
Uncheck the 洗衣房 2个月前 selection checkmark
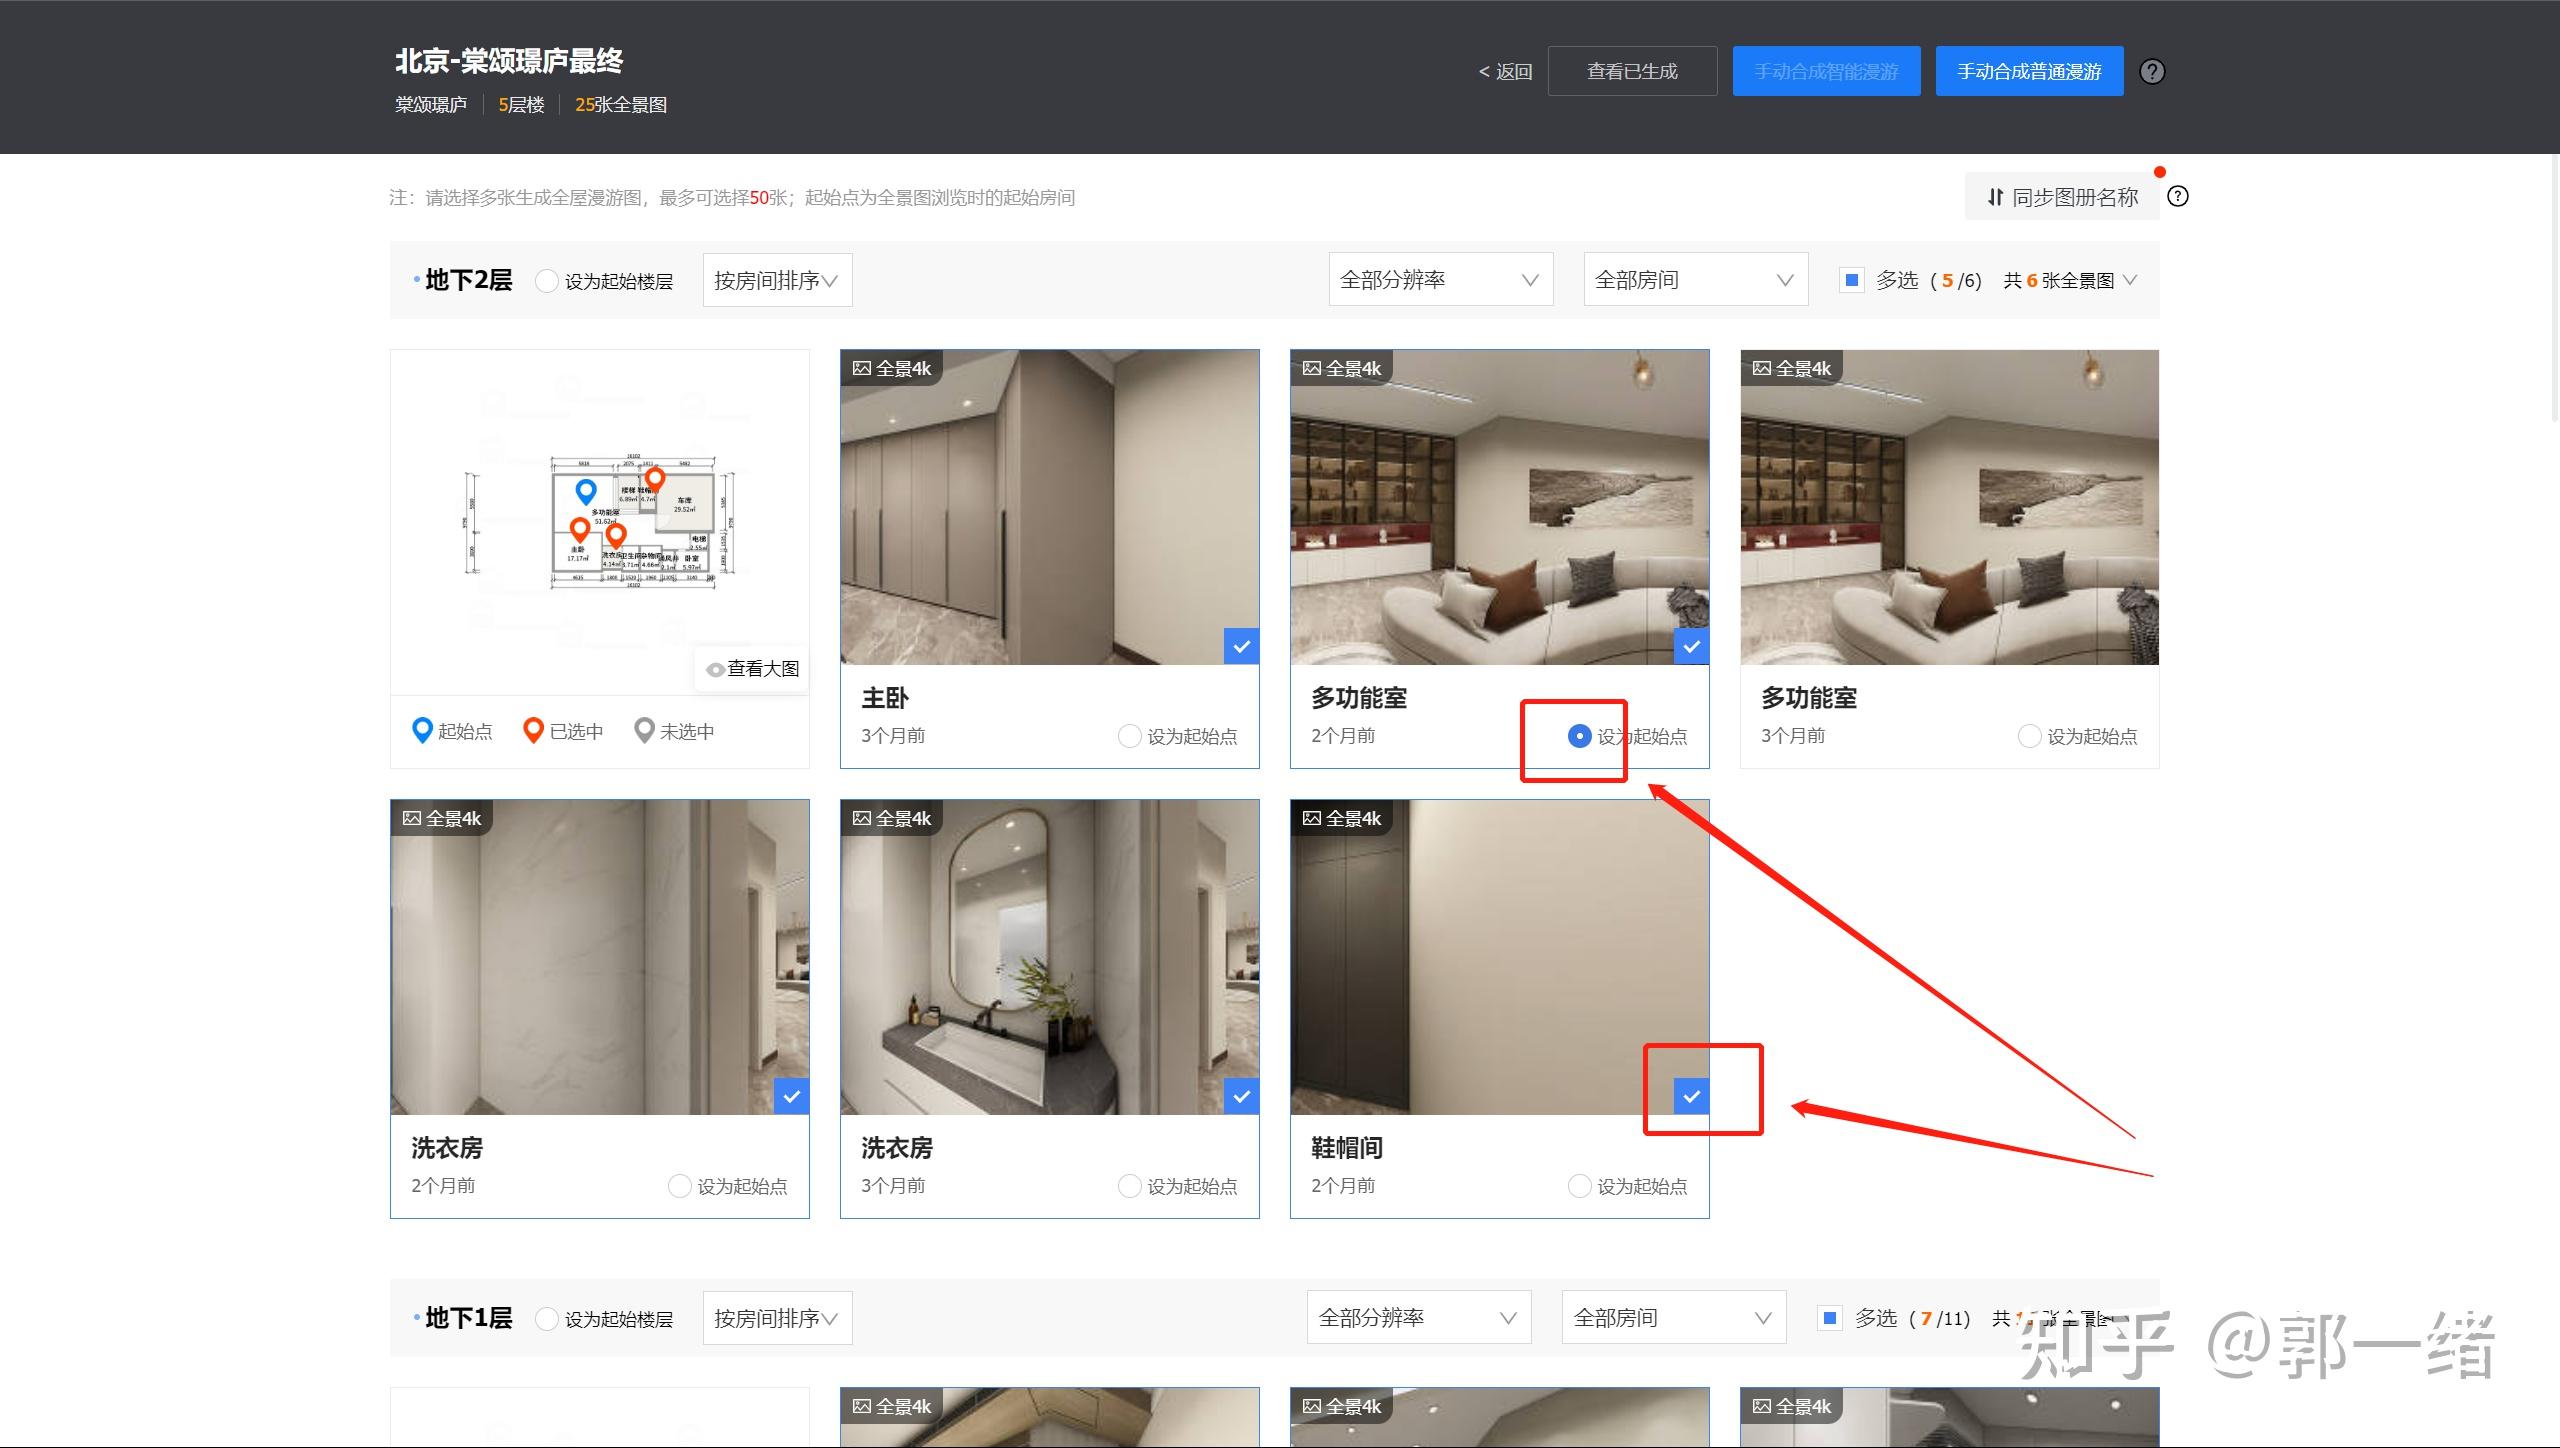(x=791, y=1097)
